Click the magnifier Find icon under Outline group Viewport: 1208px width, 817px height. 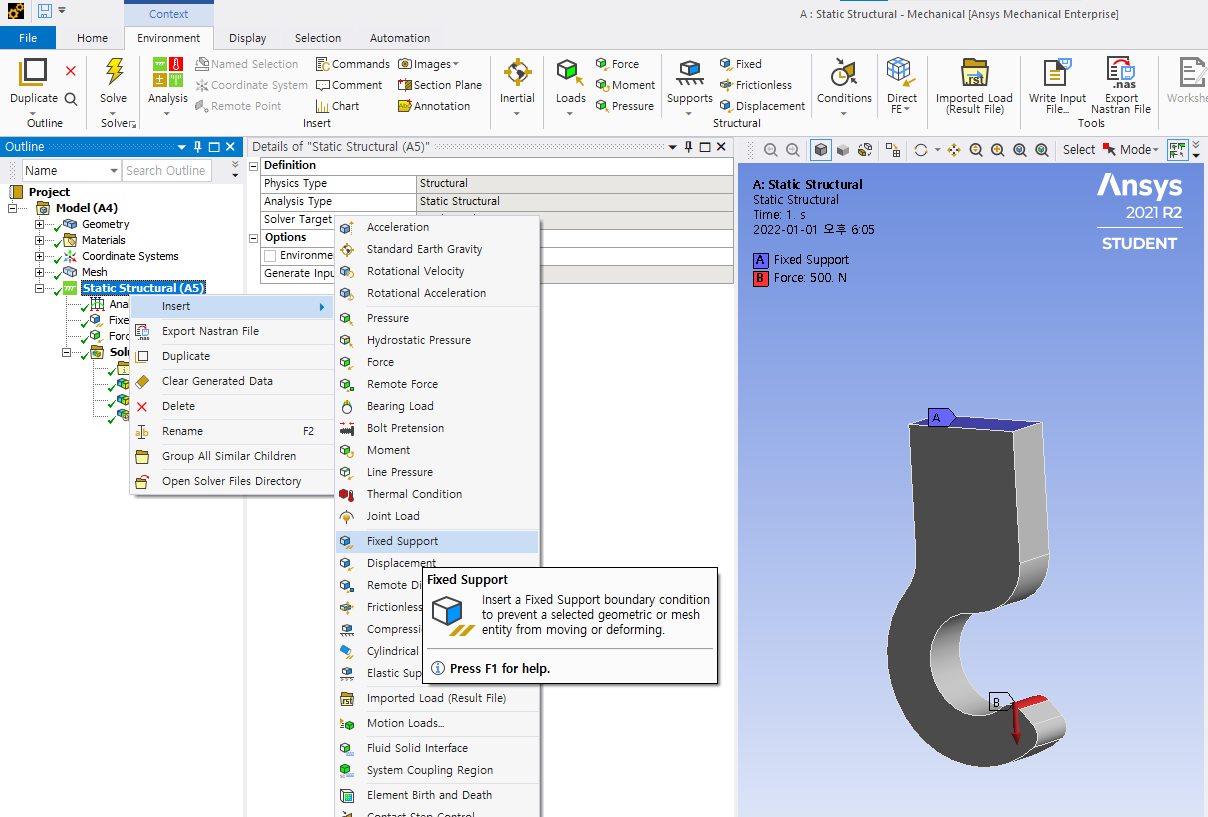click(70, 99)
